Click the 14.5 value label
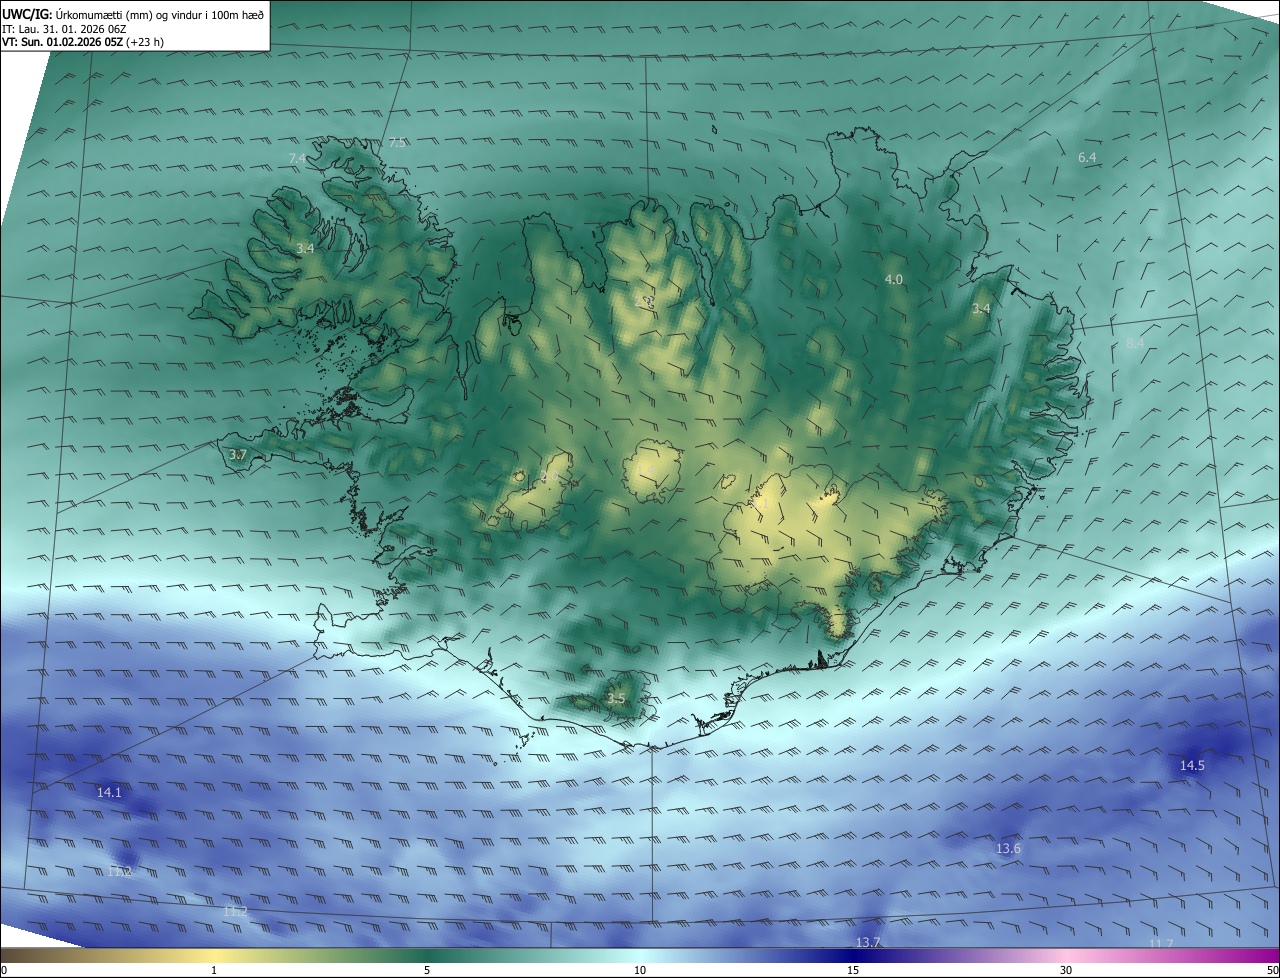 (1192, 765)
